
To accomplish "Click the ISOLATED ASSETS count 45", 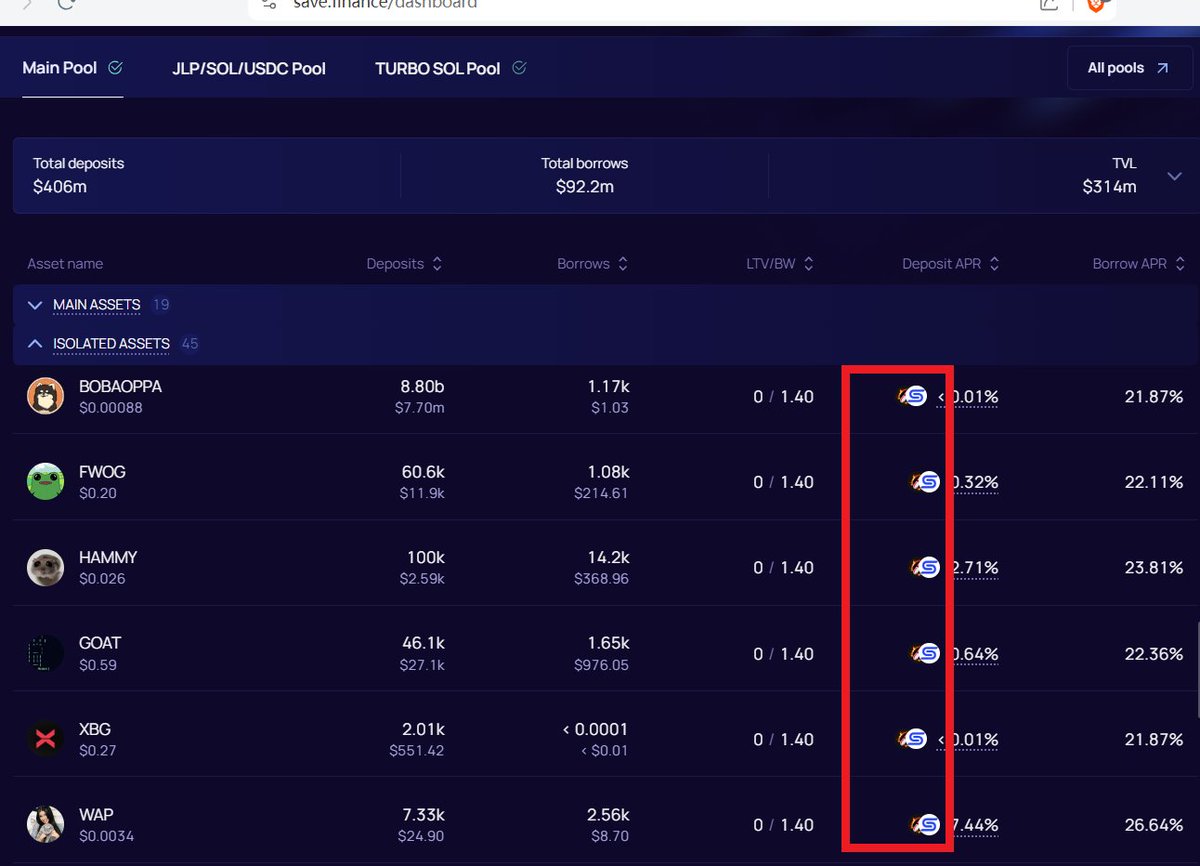I will 190,343.
